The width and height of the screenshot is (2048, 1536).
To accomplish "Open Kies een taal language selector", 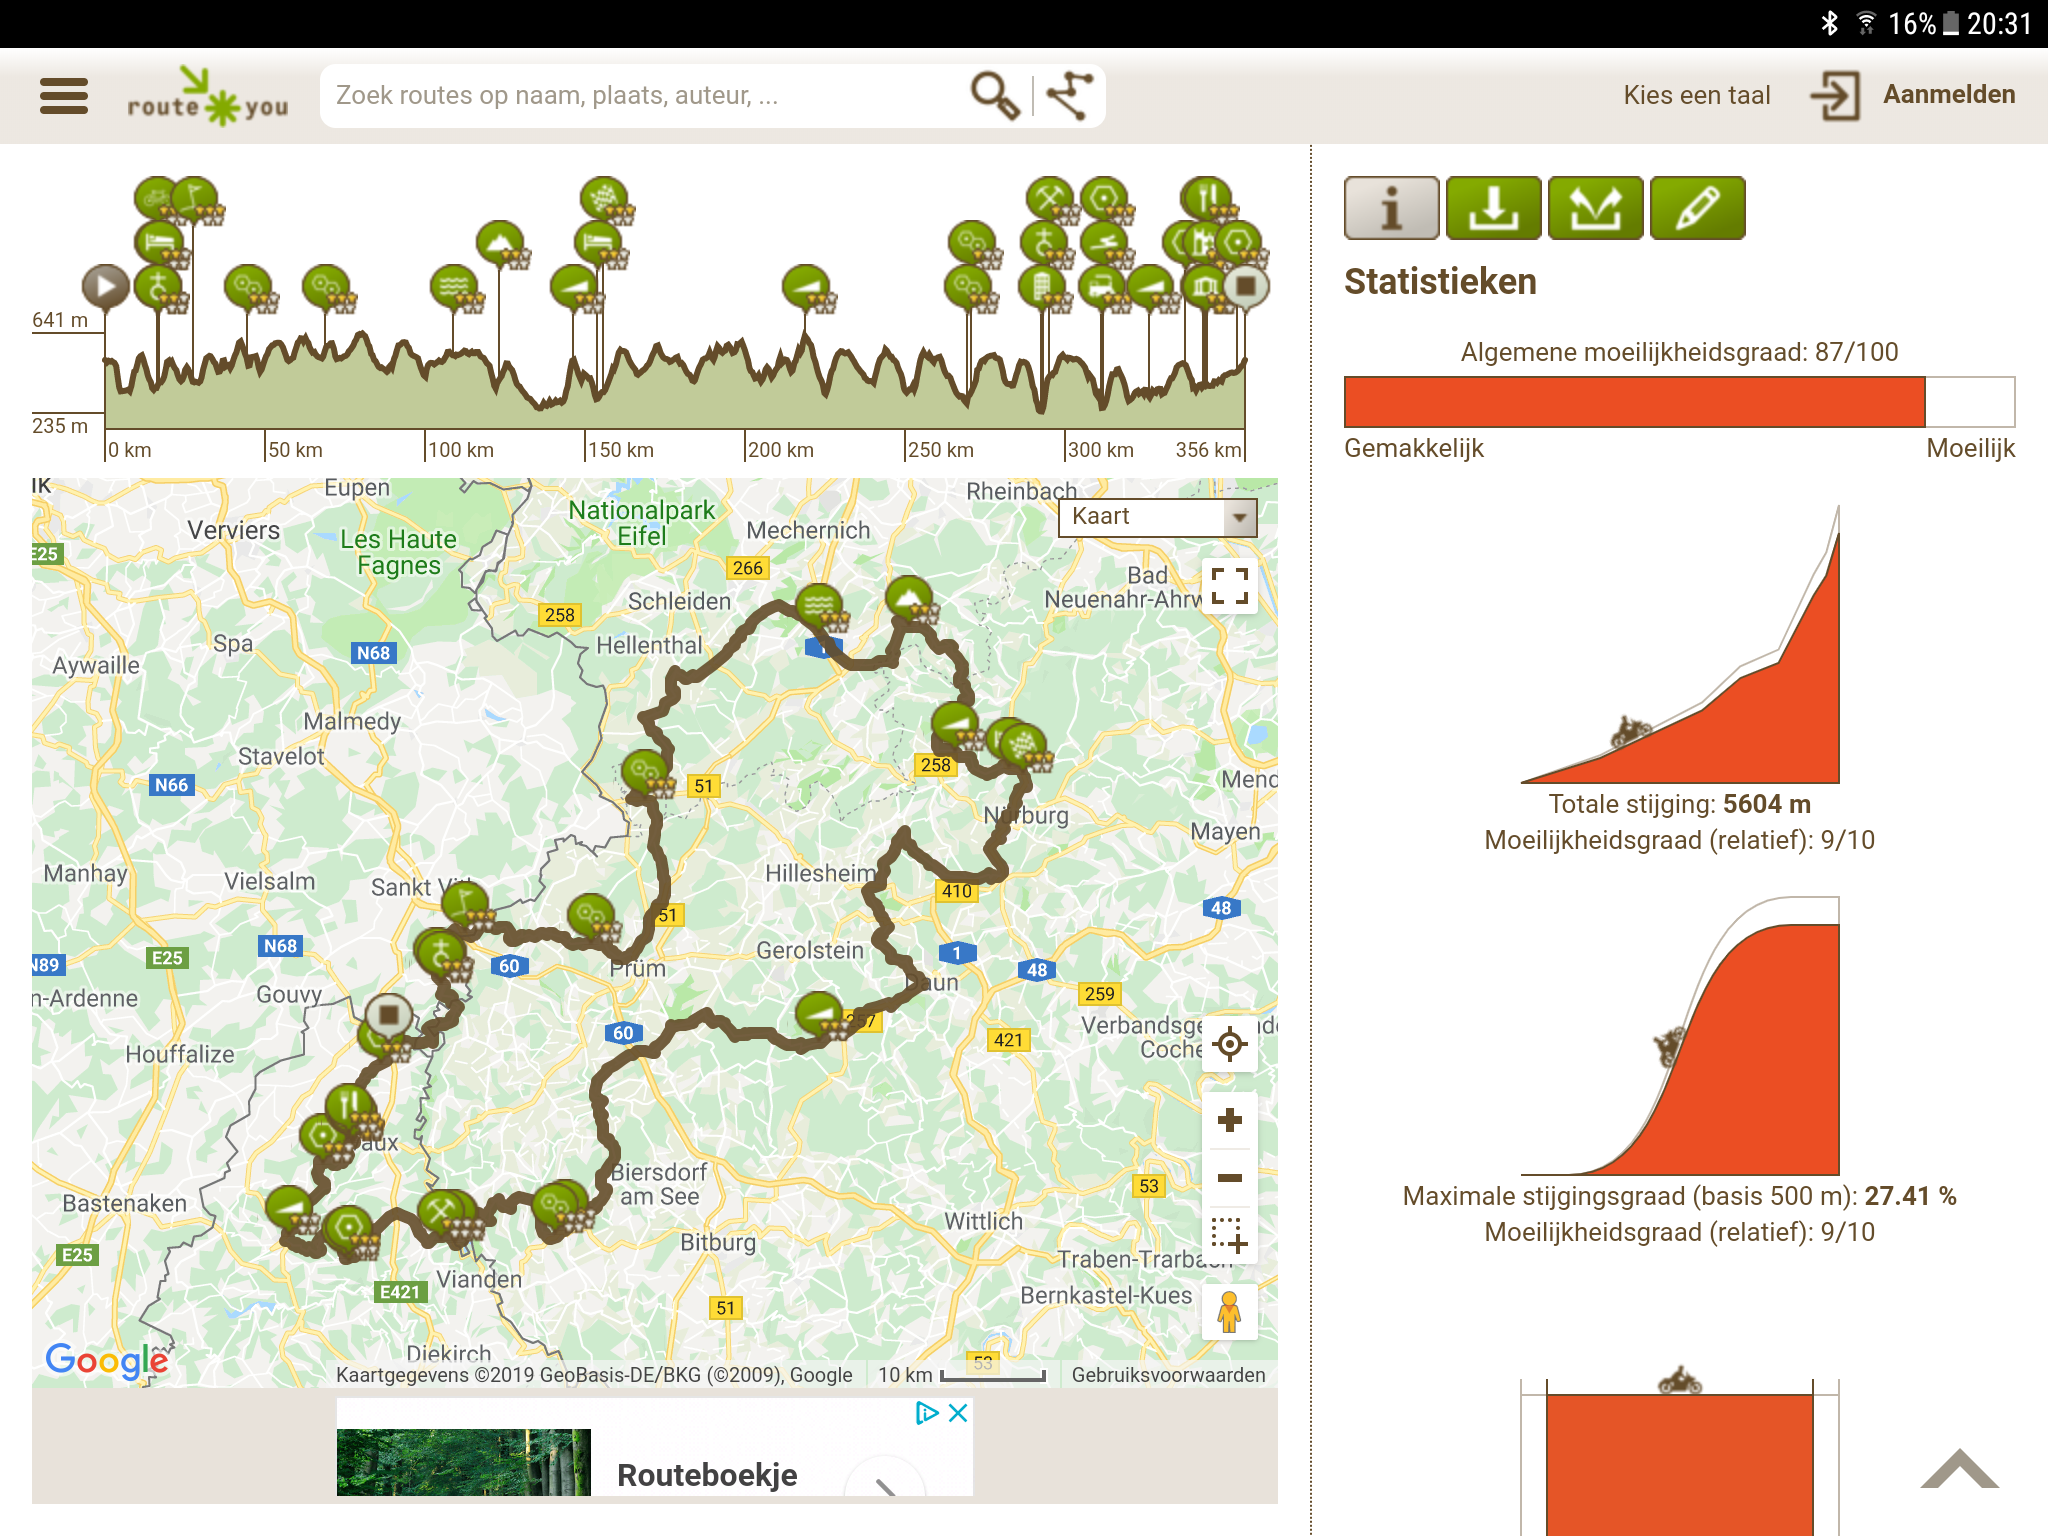I will pyautogui.click(x=1696, y=95).
